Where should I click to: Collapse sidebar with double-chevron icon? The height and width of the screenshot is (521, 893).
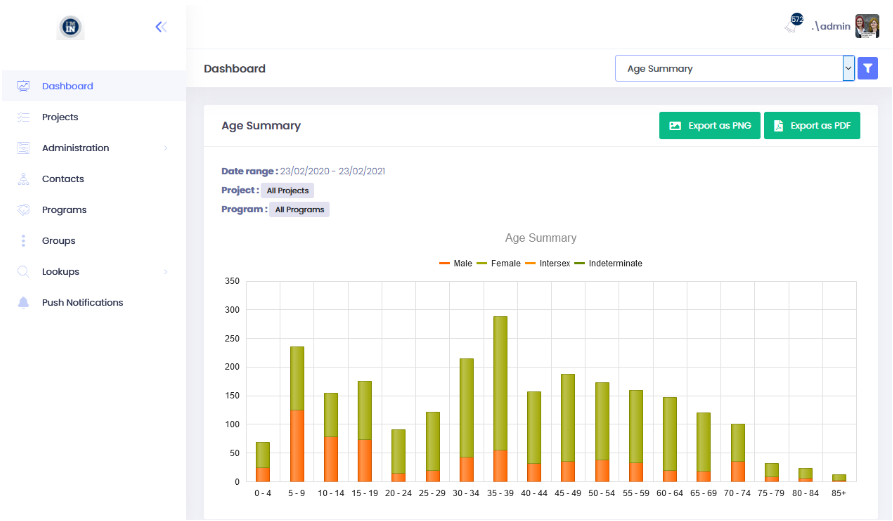[x=160, y=27]
